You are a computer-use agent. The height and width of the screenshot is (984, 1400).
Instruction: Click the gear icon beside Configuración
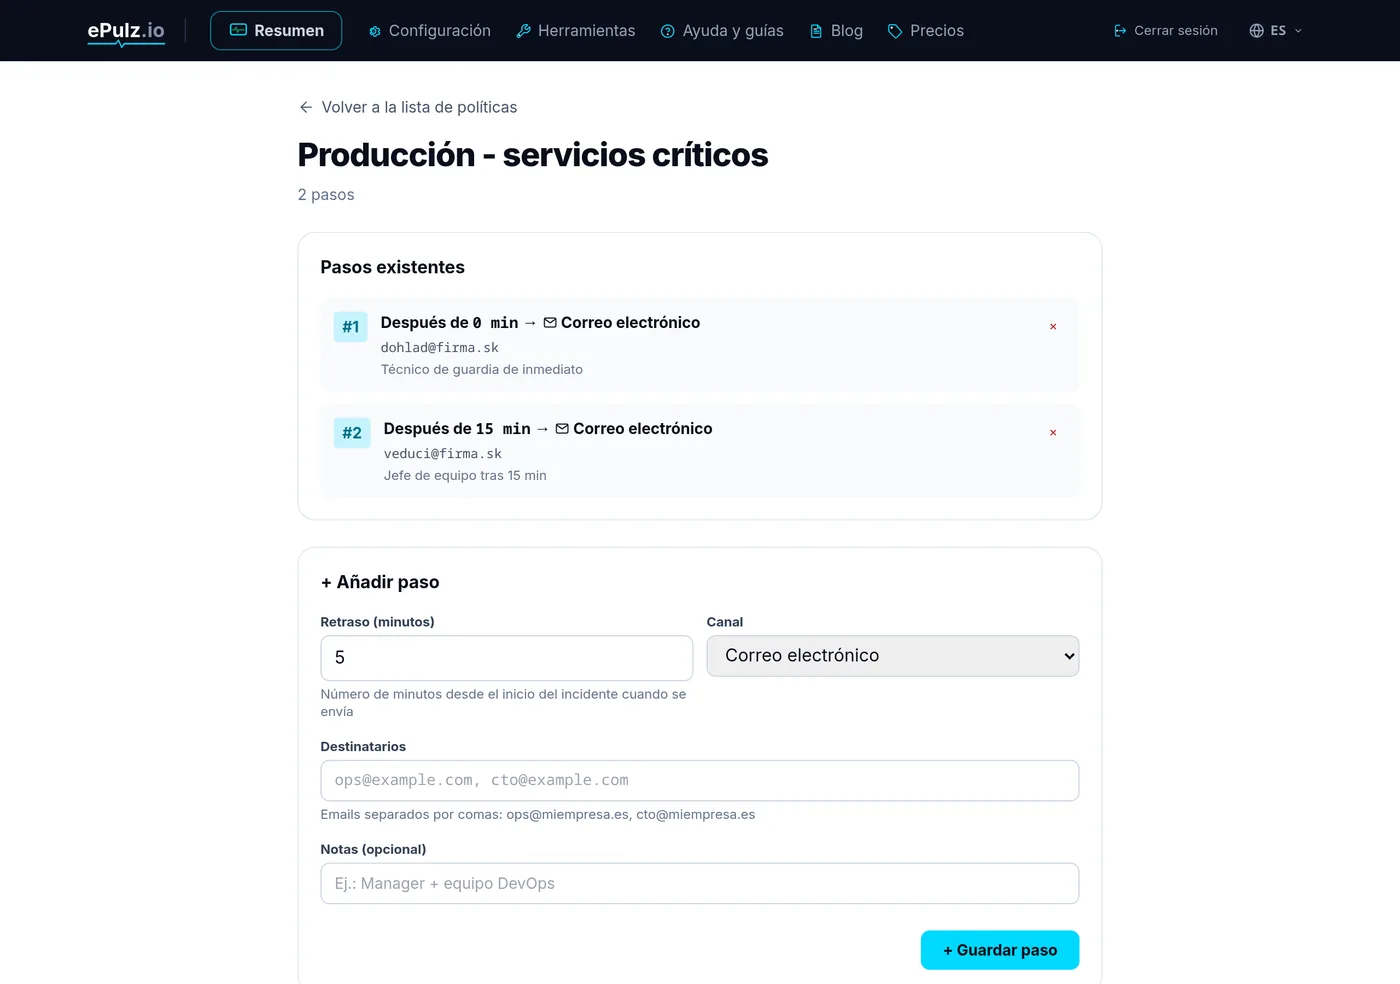point(375,31)
